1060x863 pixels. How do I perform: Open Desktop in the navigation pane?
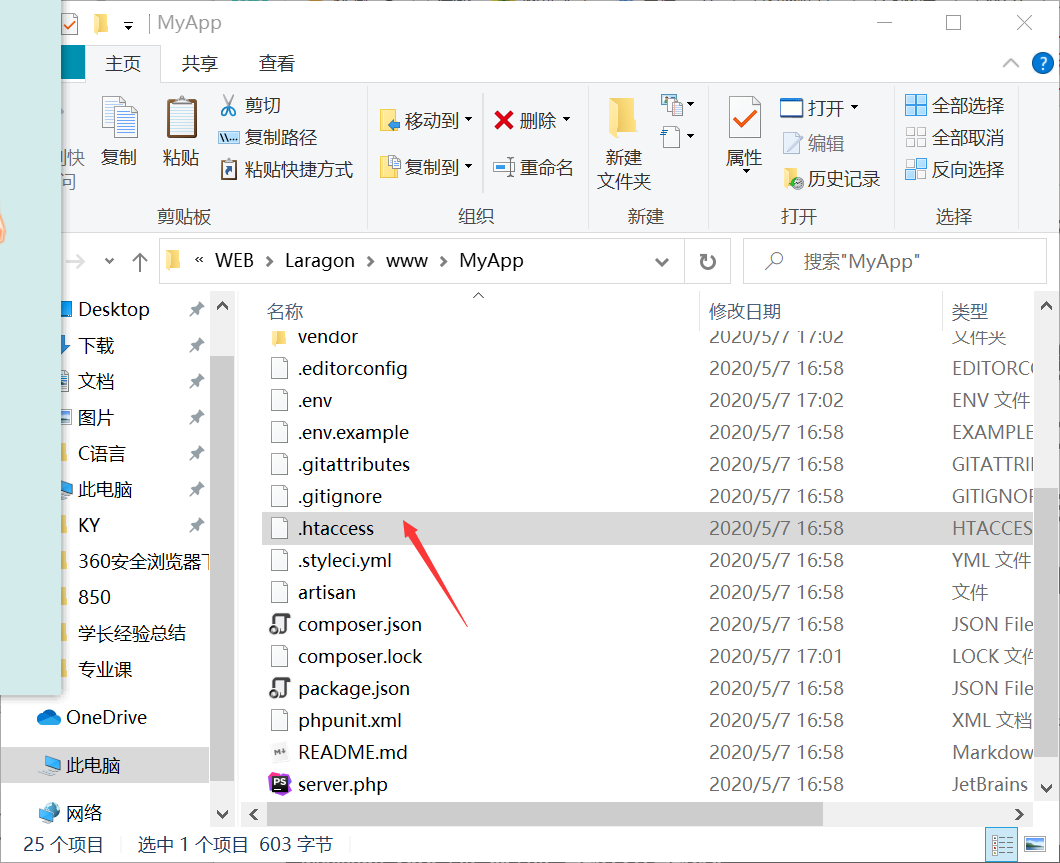point(114,310)
